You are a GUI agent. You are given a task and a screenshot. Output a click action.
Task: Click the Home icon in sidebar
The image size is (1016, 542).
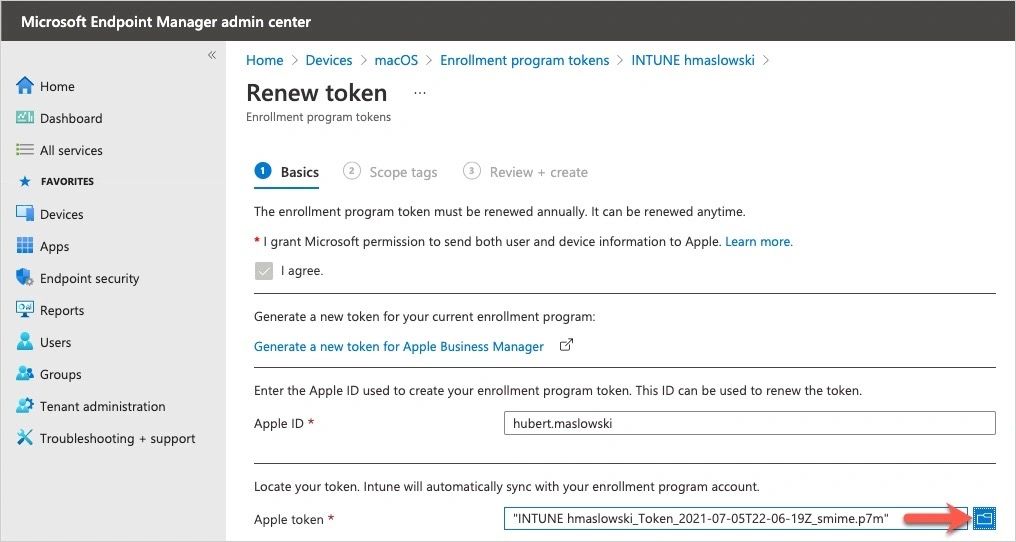25,86
